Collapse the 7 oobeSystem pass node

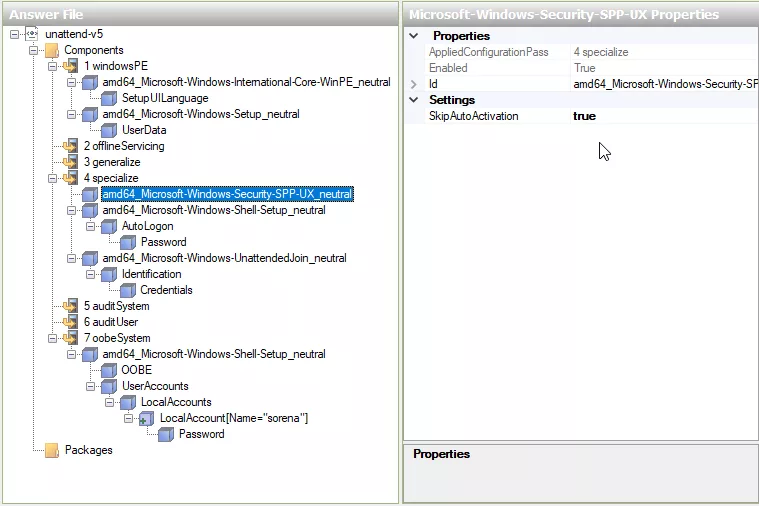tap(52, 338)
